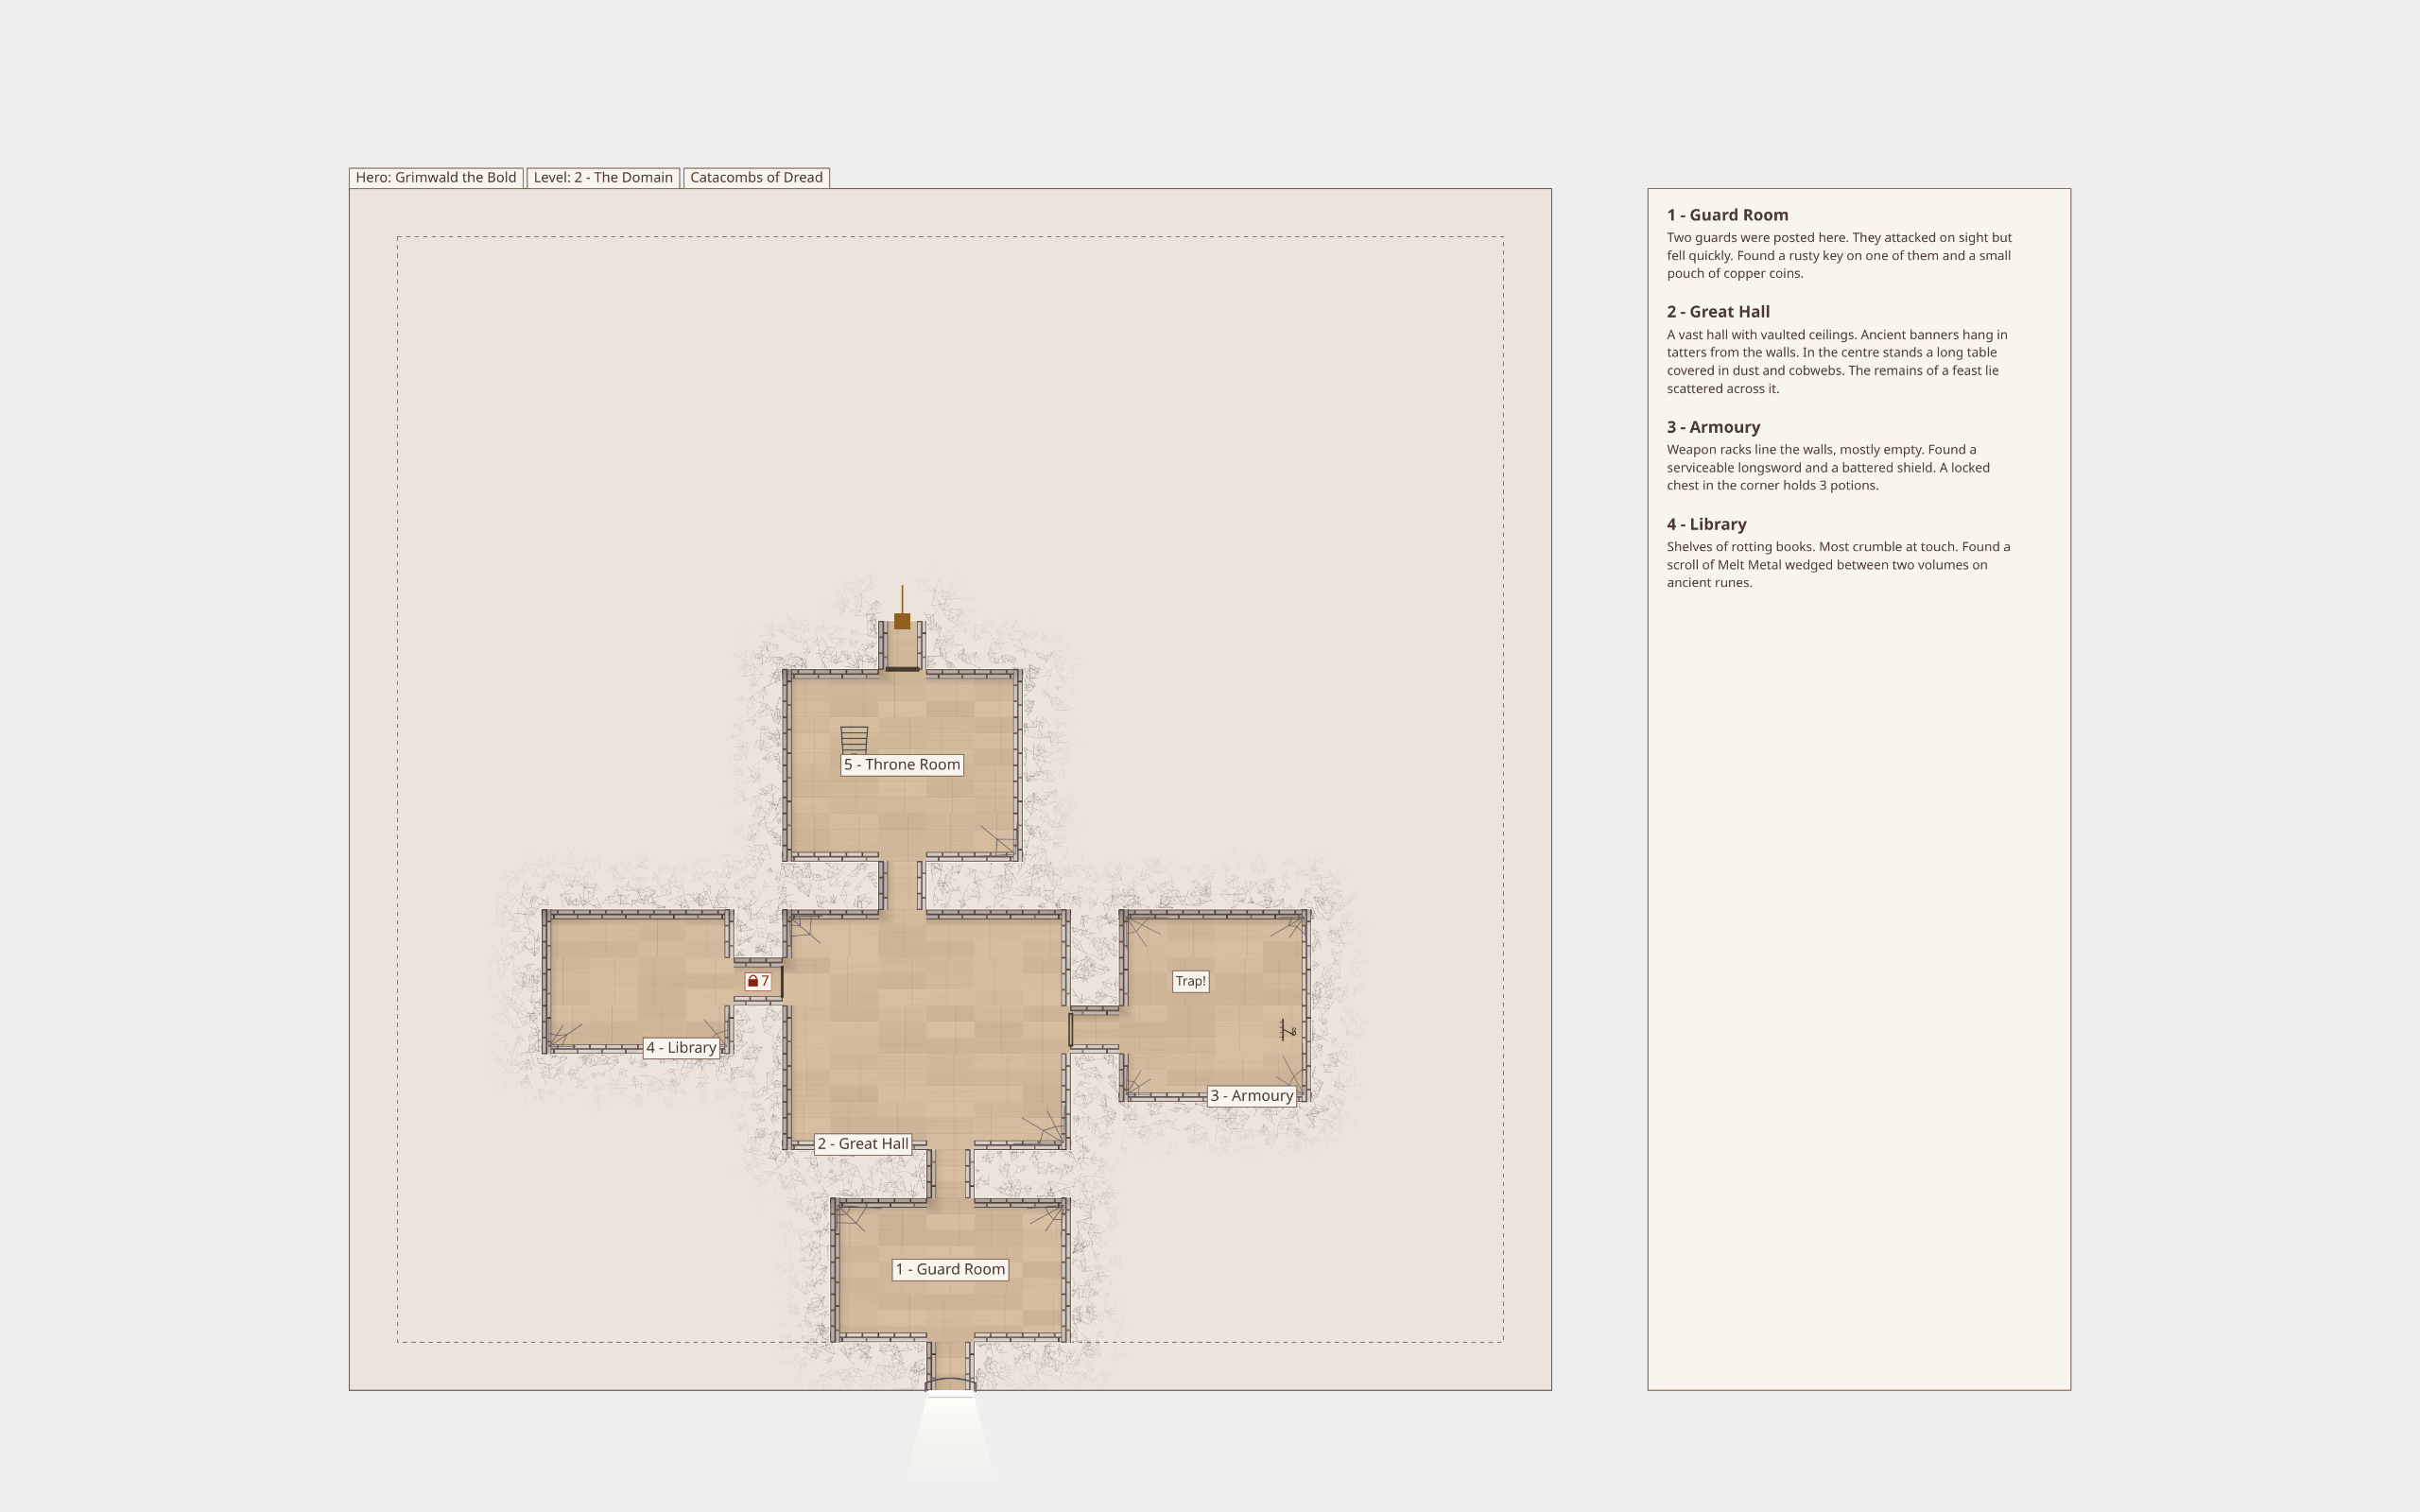Click the dark door atop the Throne Room
Screen dimensions: 2420x1512
point(902,669)
